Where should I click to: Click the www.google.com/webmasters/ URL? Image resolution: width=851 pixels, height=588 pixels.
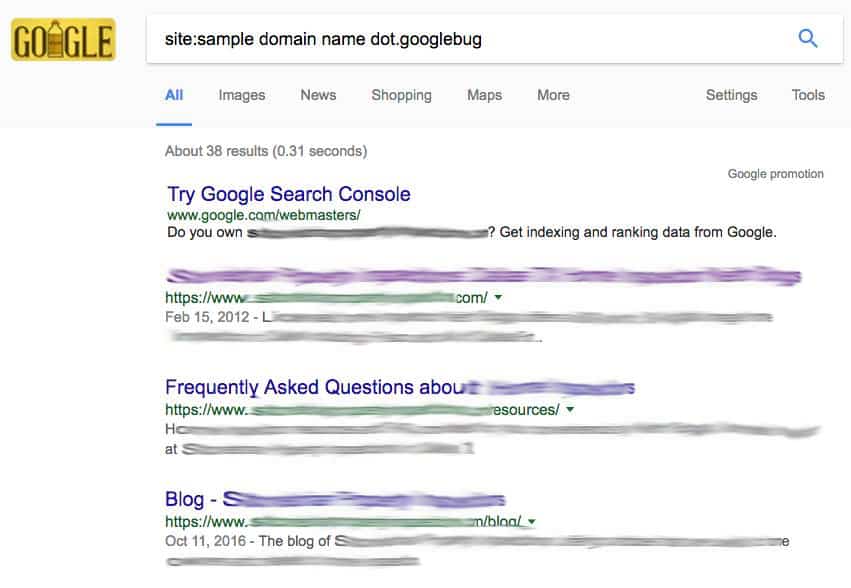pos(264,215)
